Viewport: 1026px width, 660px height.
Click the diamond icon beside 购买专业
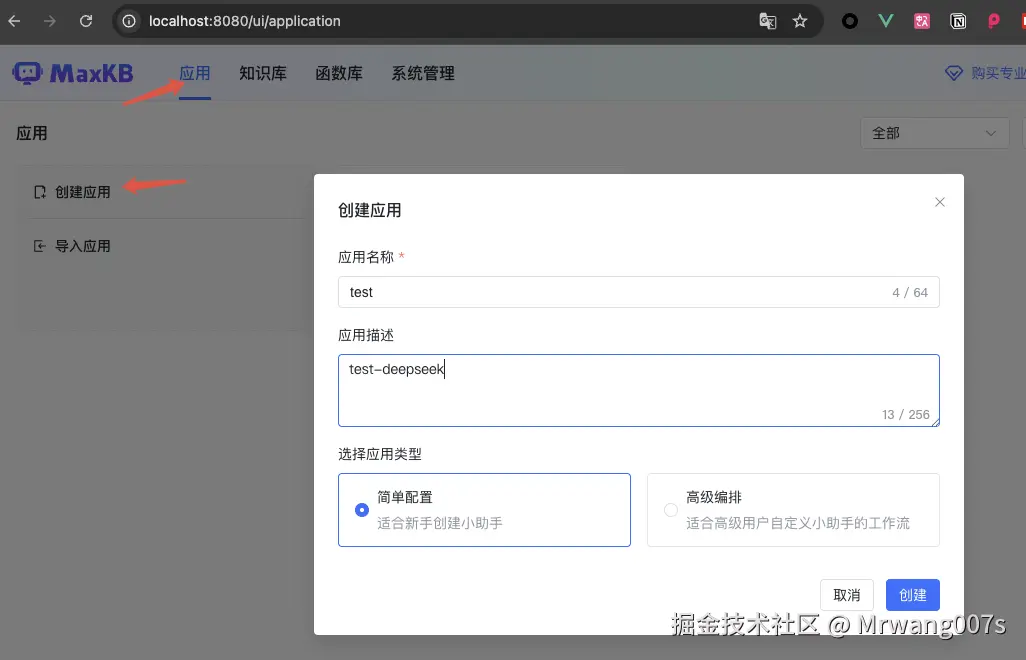click(953, 73)
